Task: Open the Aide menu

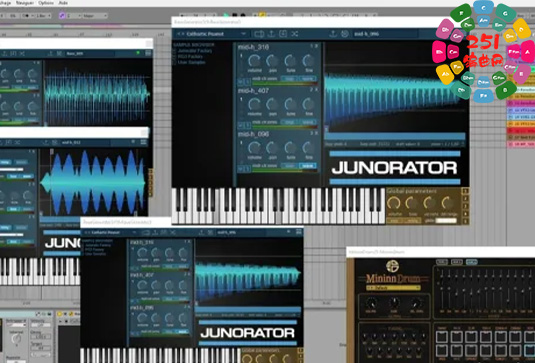Action: (x=63, y=3)
